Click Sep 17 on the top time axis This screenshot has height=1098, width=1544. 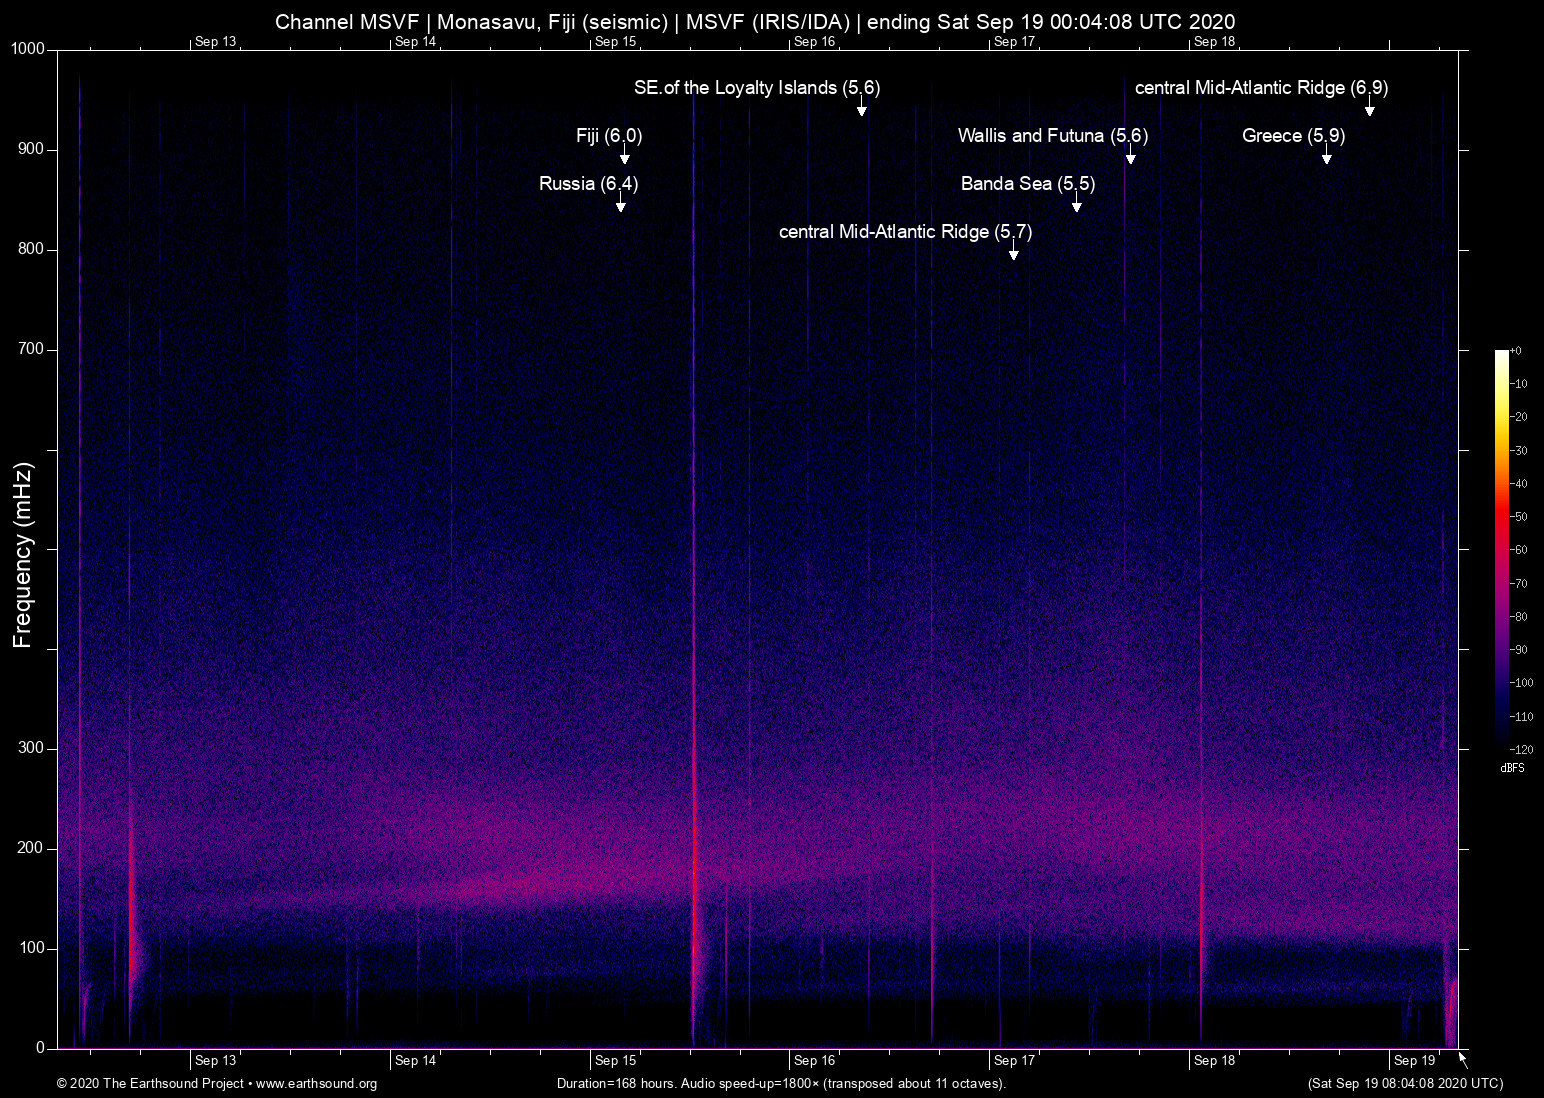click(x=1014, y=42)
